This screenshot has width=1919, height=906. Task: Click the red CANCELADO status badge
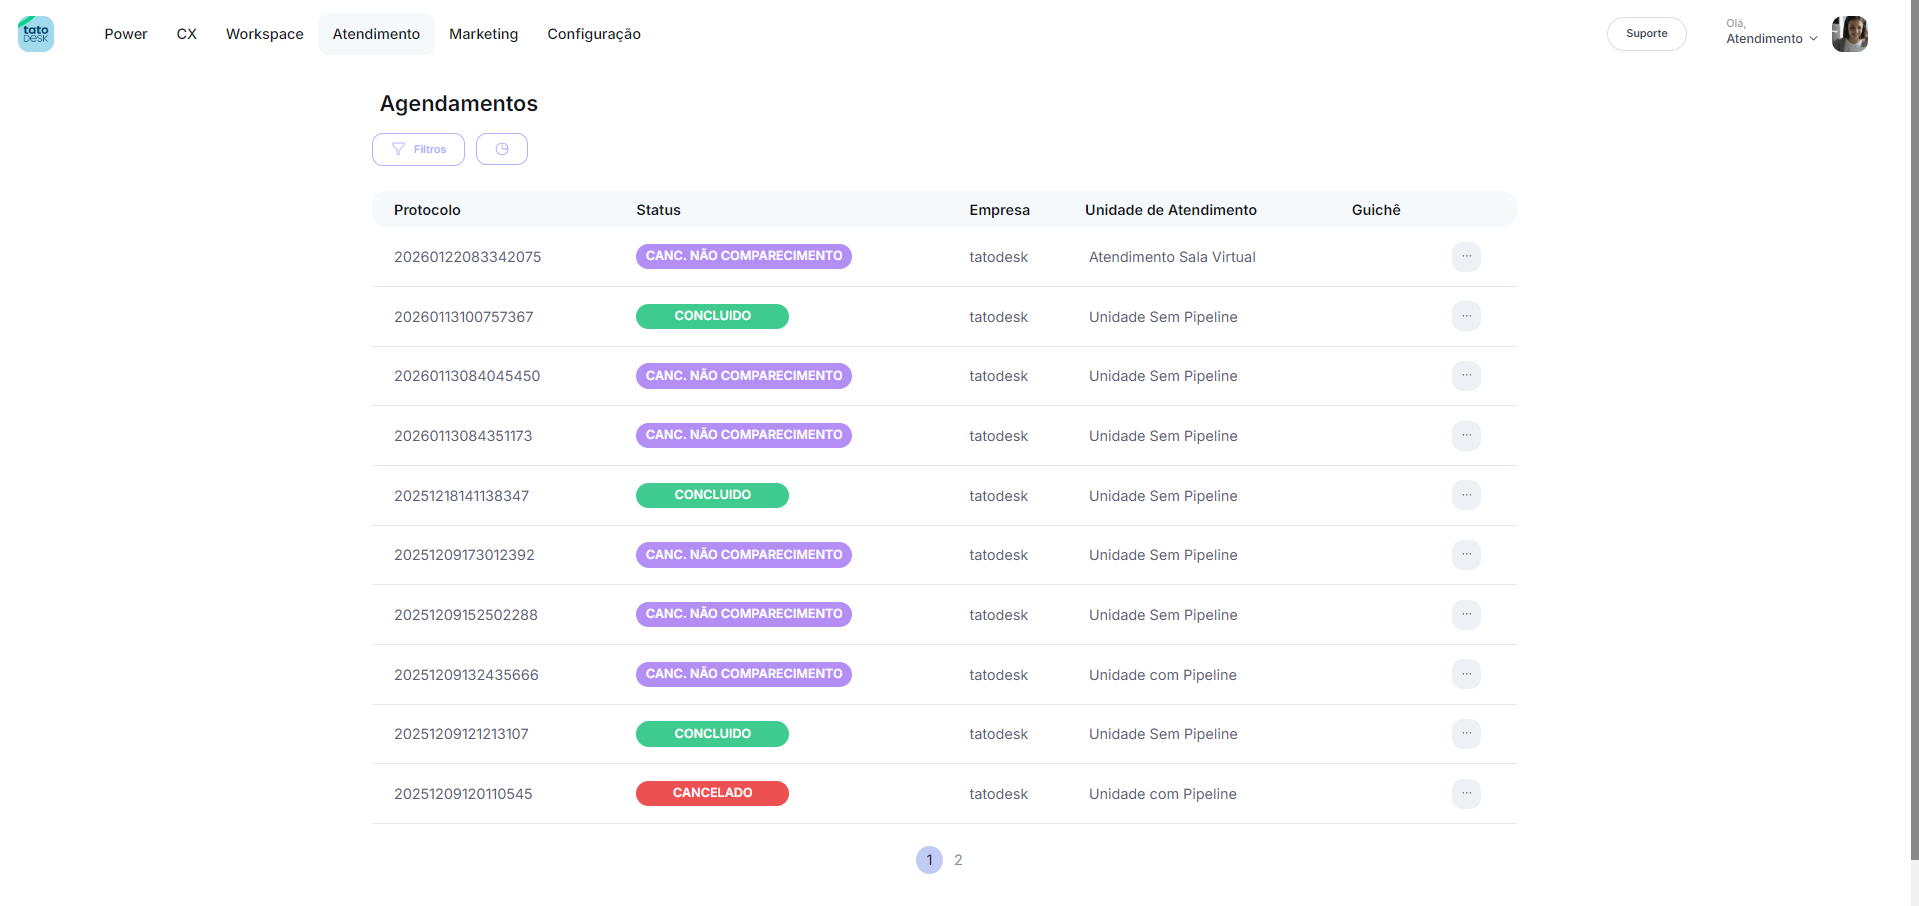point(712,793)
